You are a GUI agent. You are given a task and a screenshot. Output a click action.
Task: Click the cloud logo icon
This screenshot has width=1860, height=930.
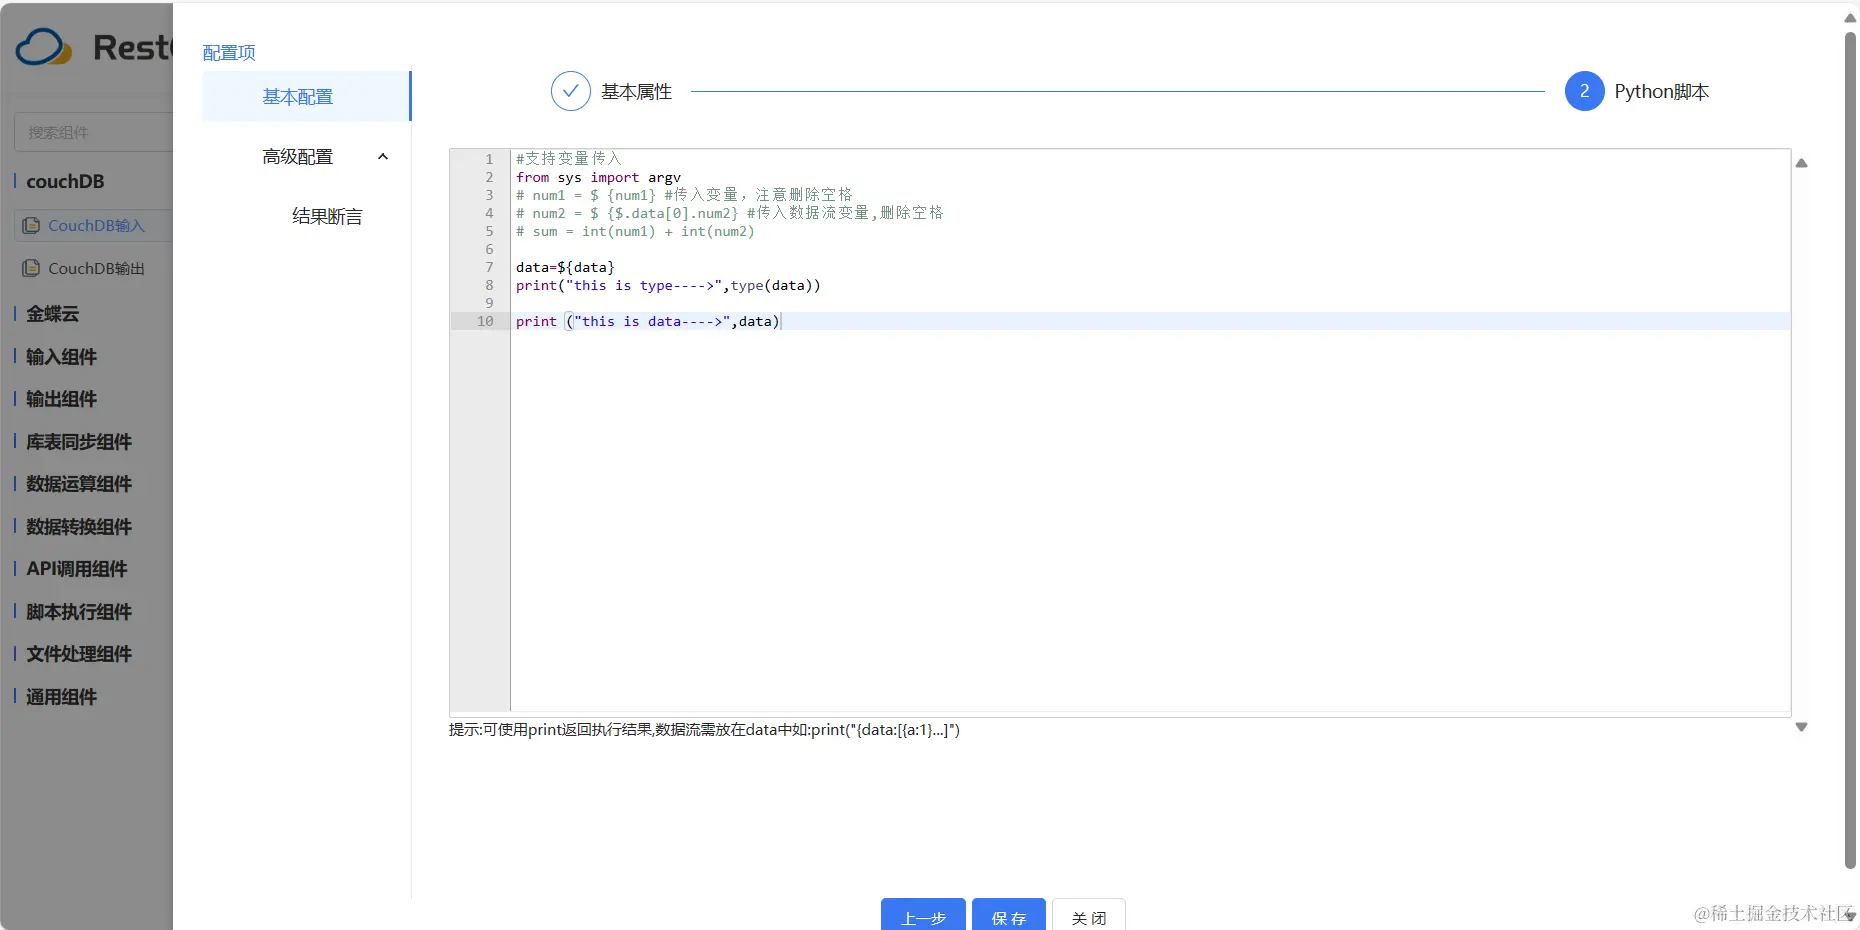tap(44, 47)
